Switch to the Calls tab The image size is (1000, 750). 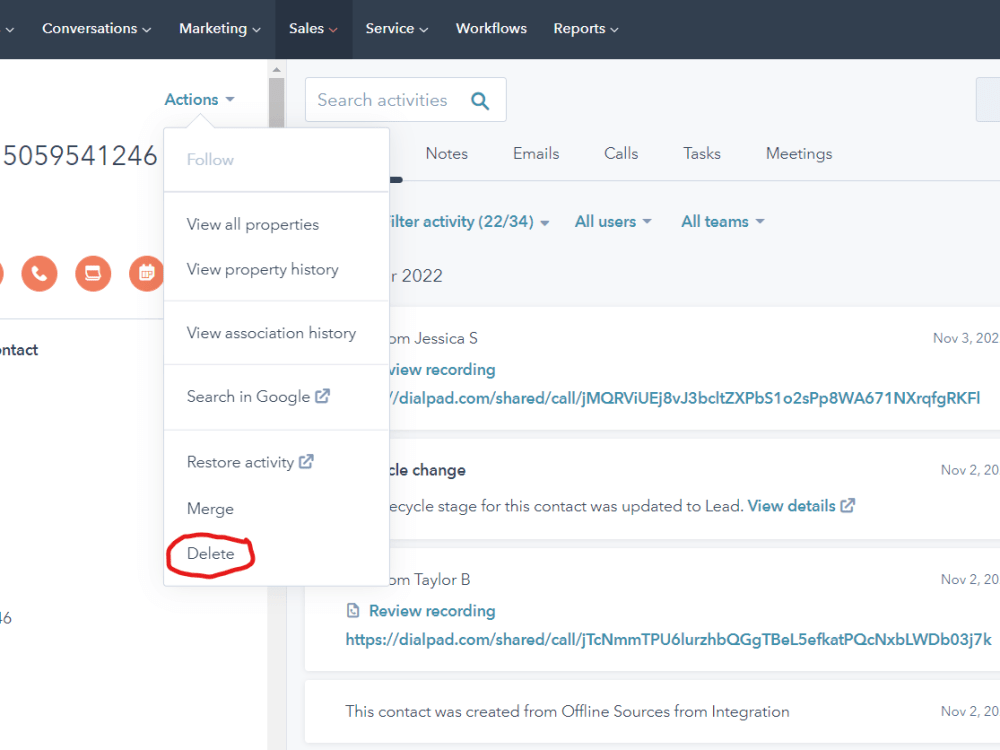621,154
